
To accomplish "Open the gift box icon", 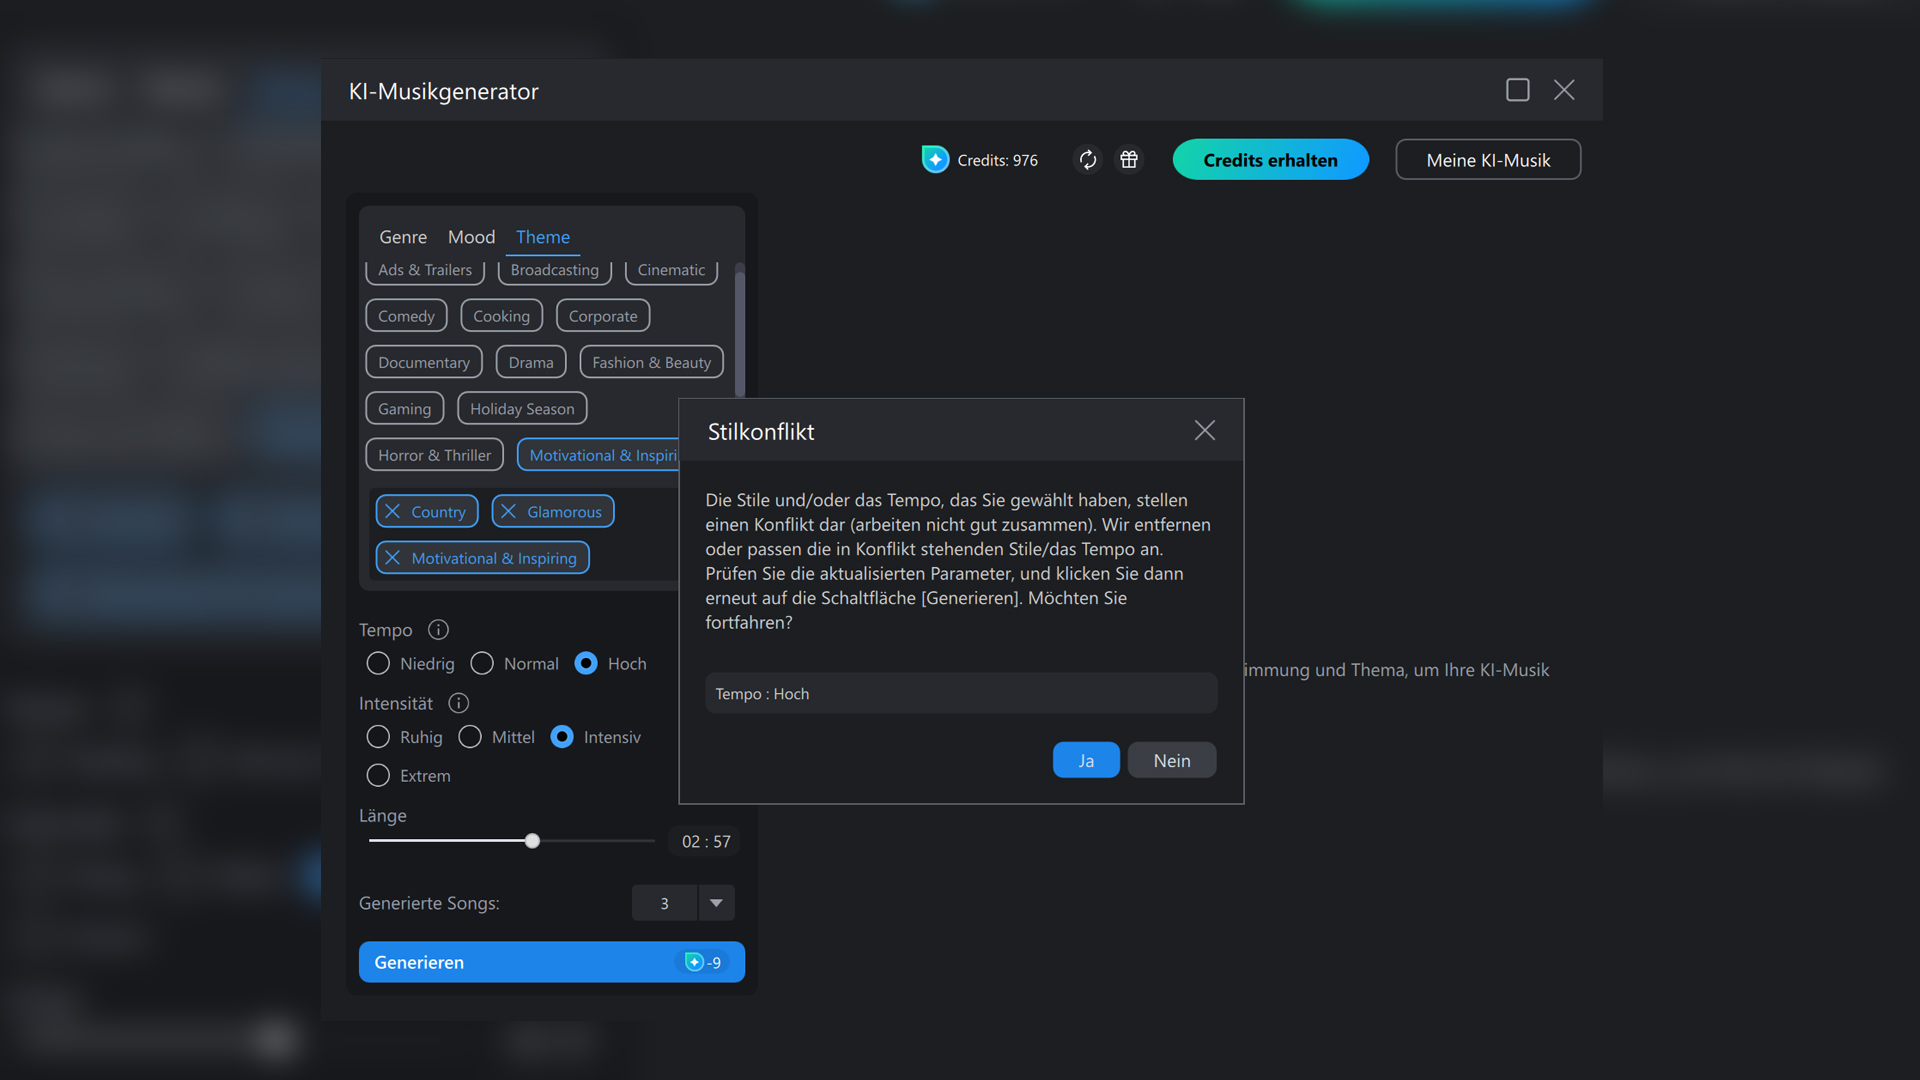I will [1129, 160].
